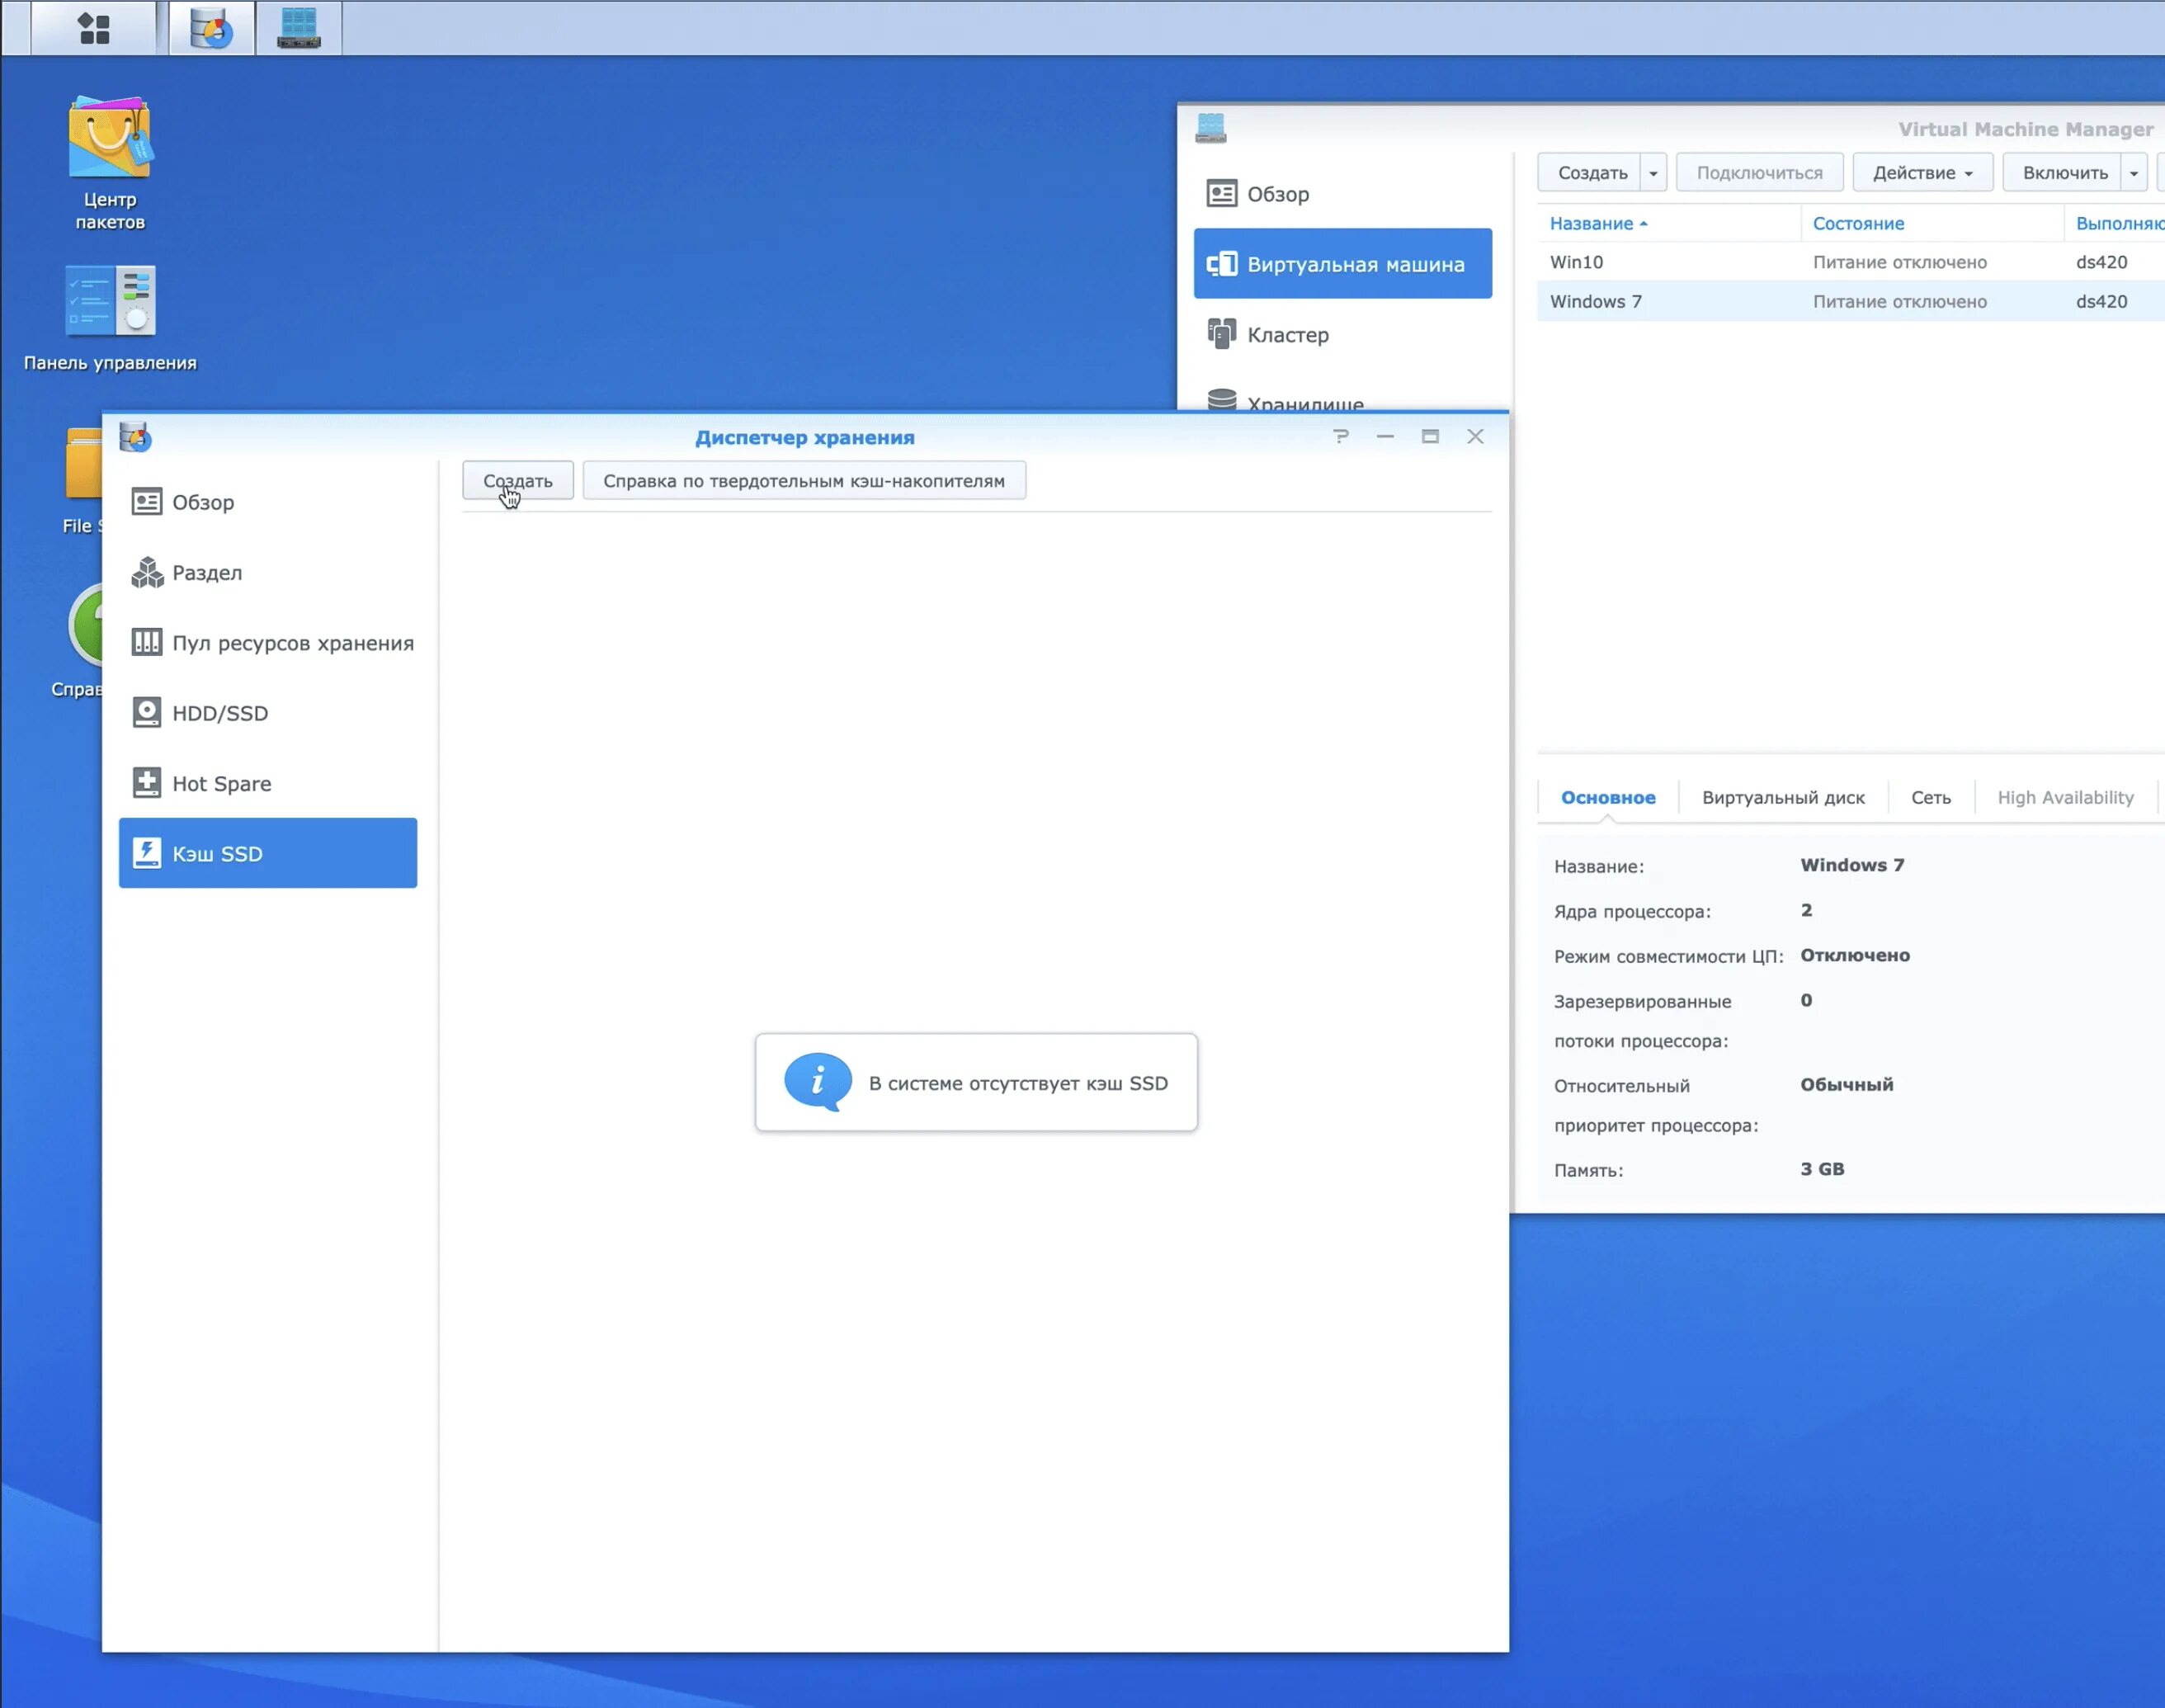
Task: Select the Win10 virtual machine row
Action: (x=1668, y=262)
